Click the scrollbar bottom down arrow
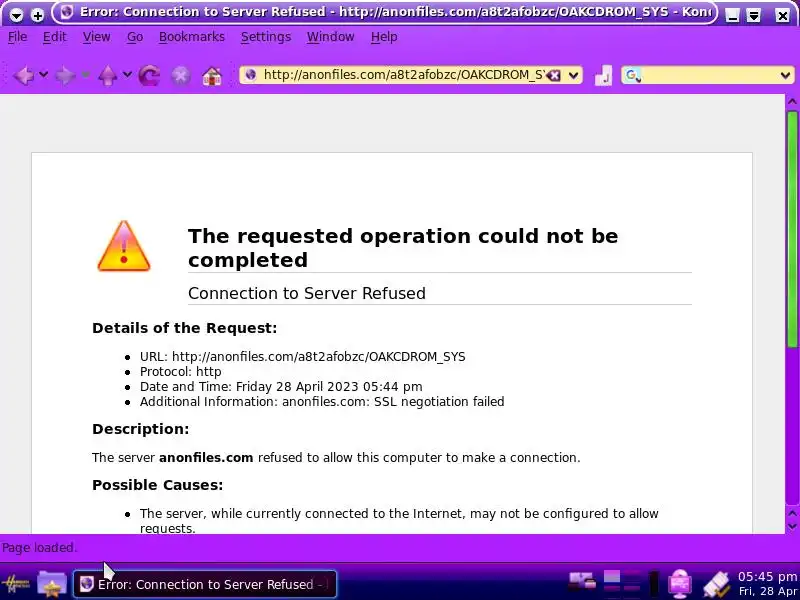Viewport: 800px width, 600px height. [x=792, y=527]
